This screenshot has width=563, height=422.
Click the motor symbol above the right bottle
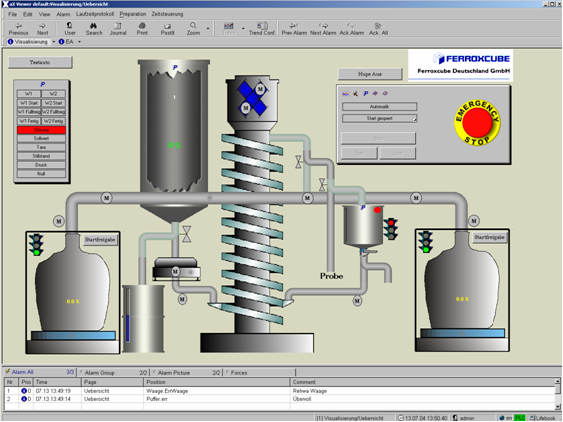click(474, 221)
